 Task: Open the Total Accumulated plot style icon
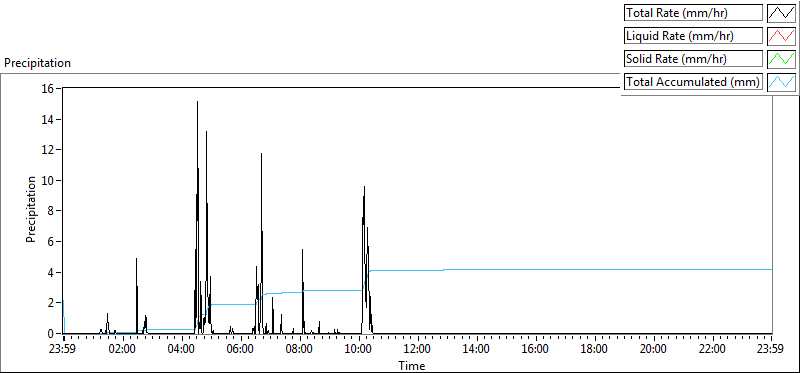pyautogui.click(x=781, y=82)
